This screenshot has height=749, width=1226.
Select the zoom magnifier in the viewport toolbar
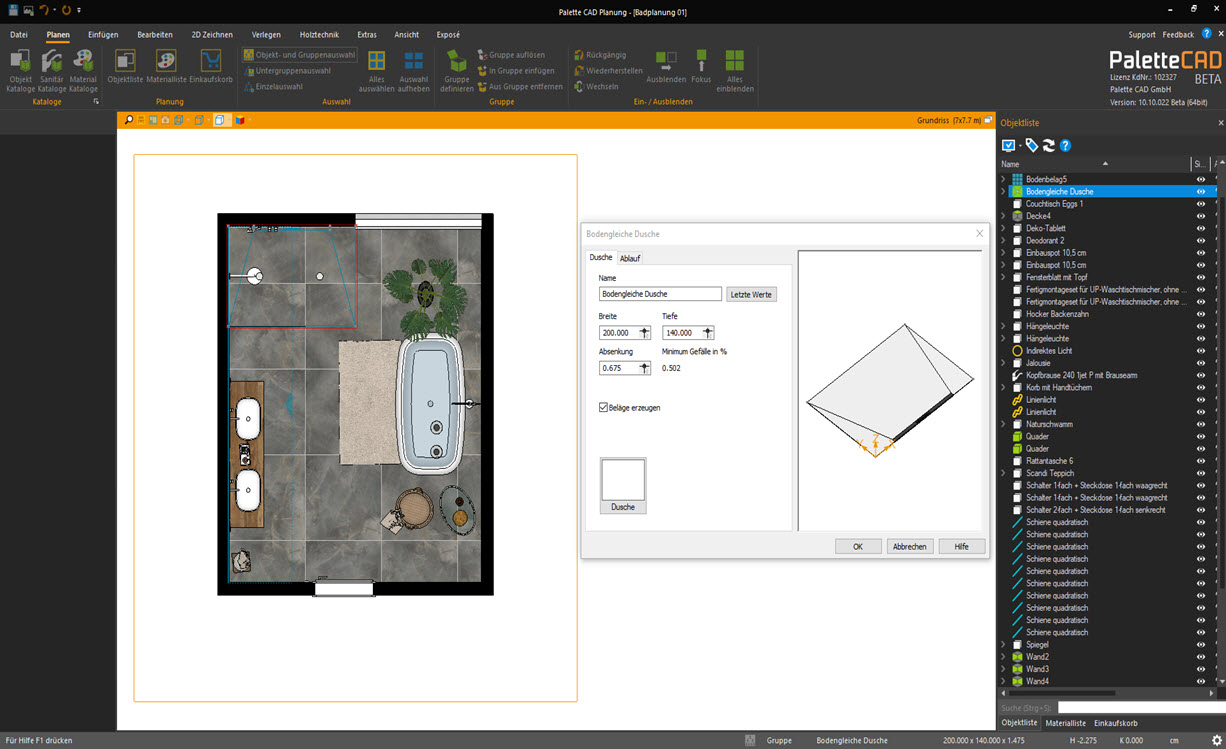[128, 119]
